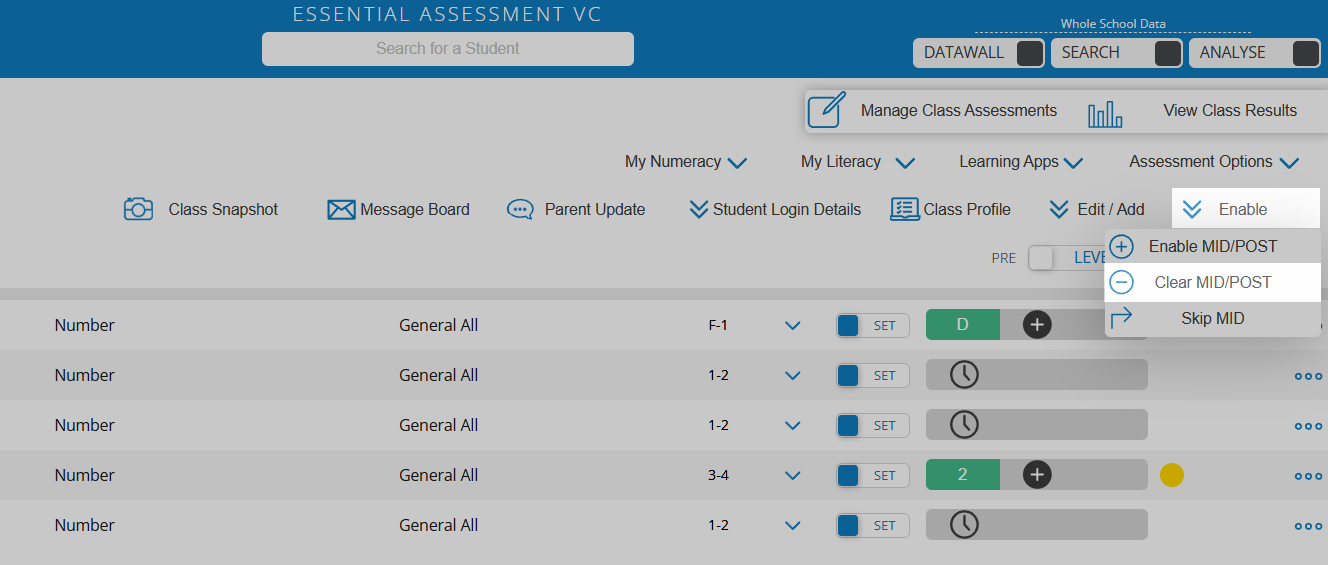Open the ANALYSE whole school data button
Viewport: 1328px width, 565px height.
click(1255, 53)
